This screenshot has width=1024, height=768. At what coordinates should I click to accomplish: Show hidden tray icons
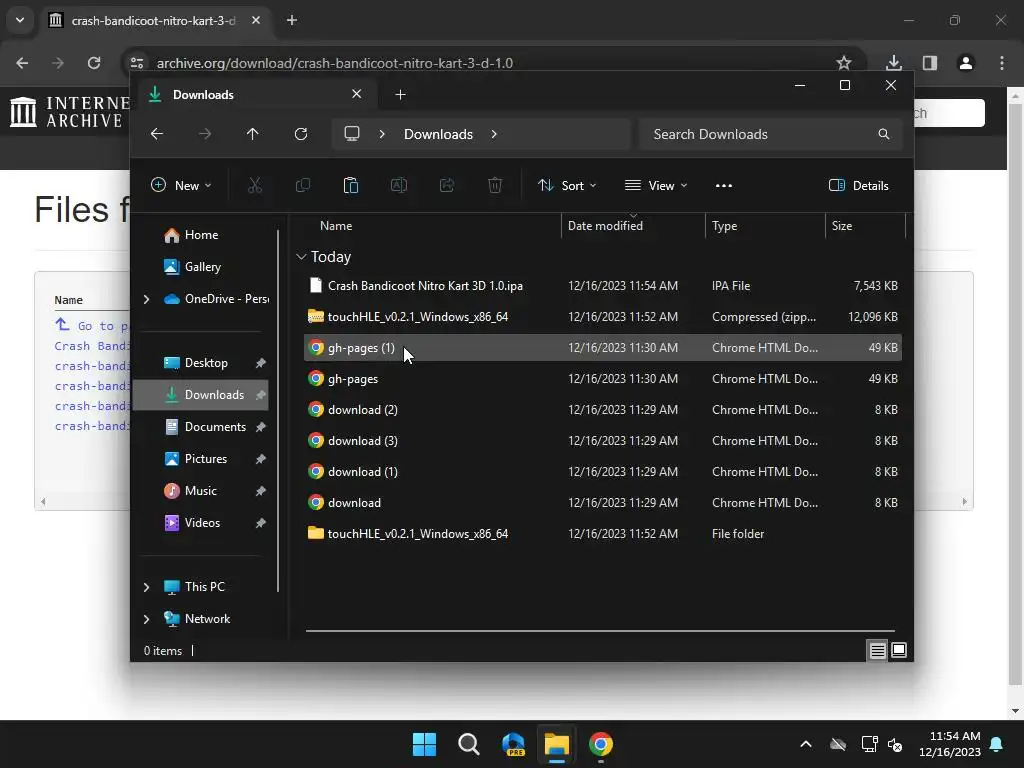(806, 744)
